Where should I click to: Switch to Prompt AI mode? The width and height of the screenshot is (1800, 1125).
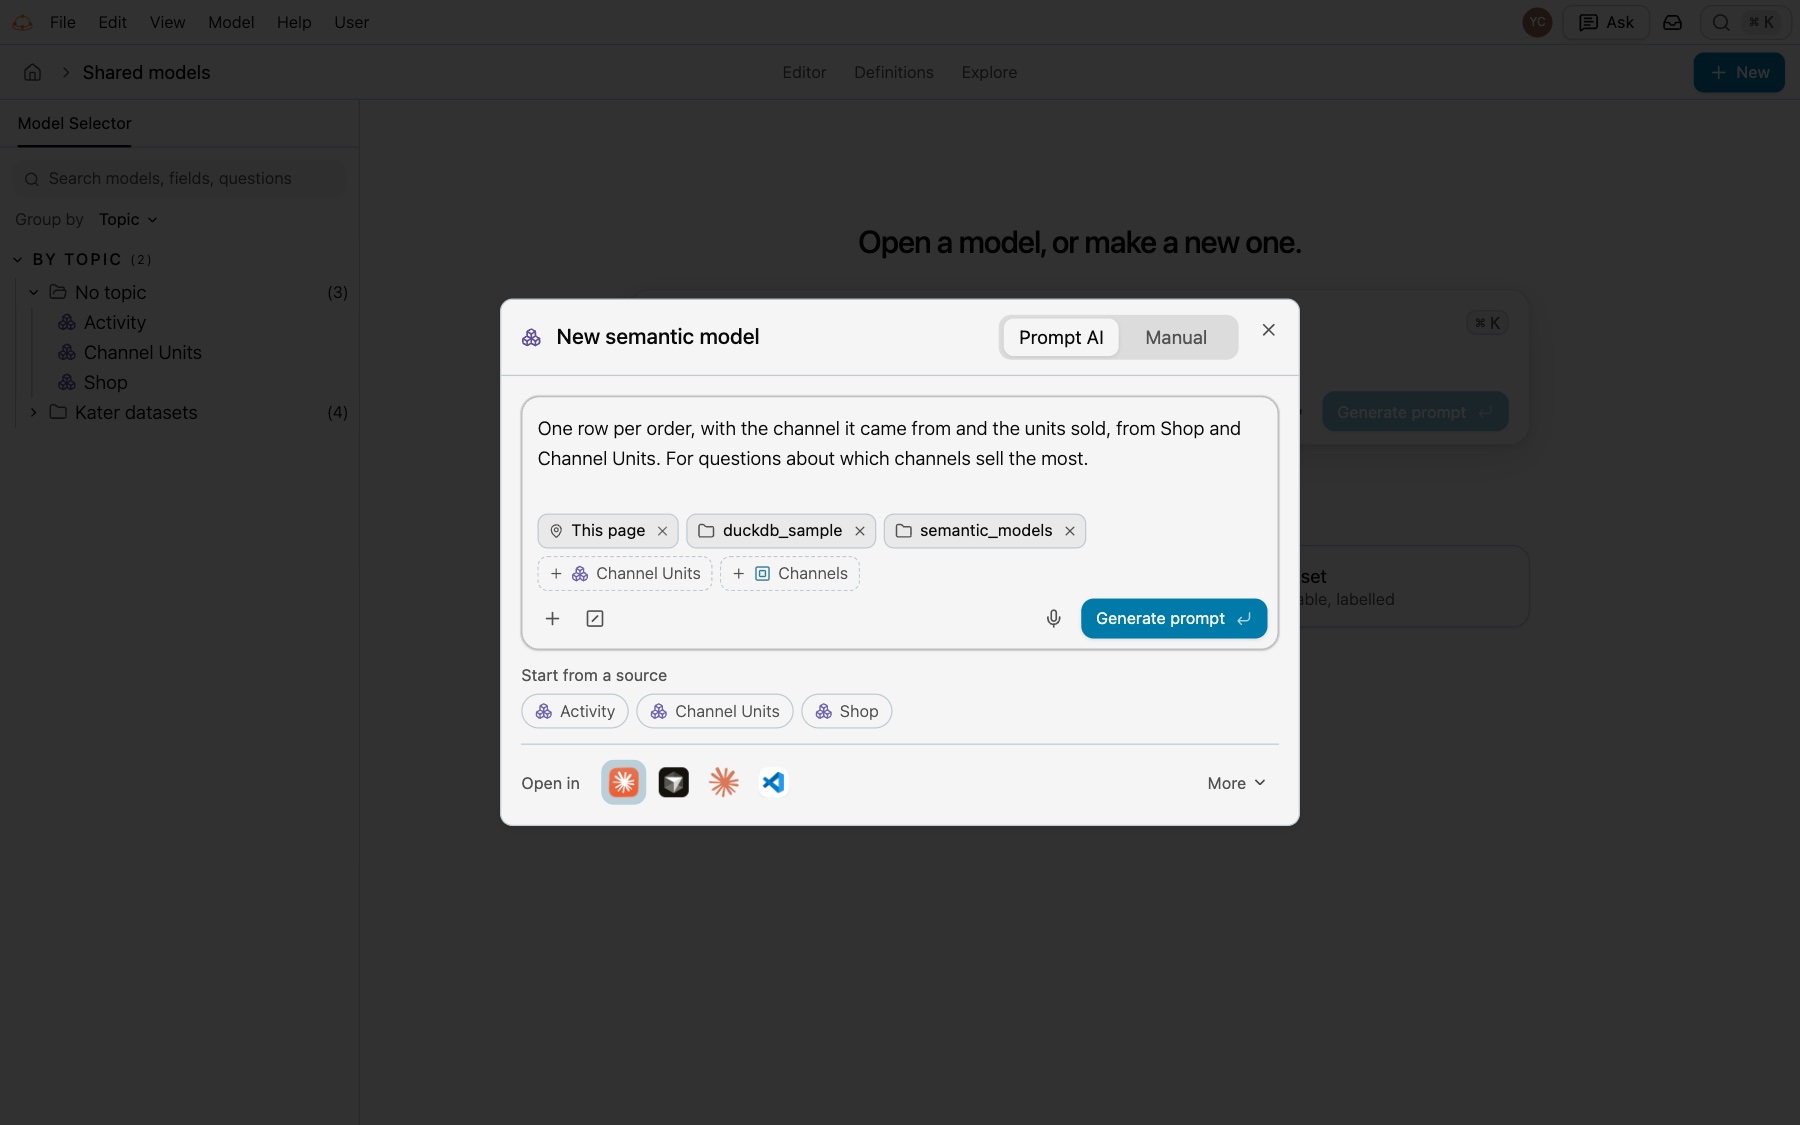tap(1061, 337)
